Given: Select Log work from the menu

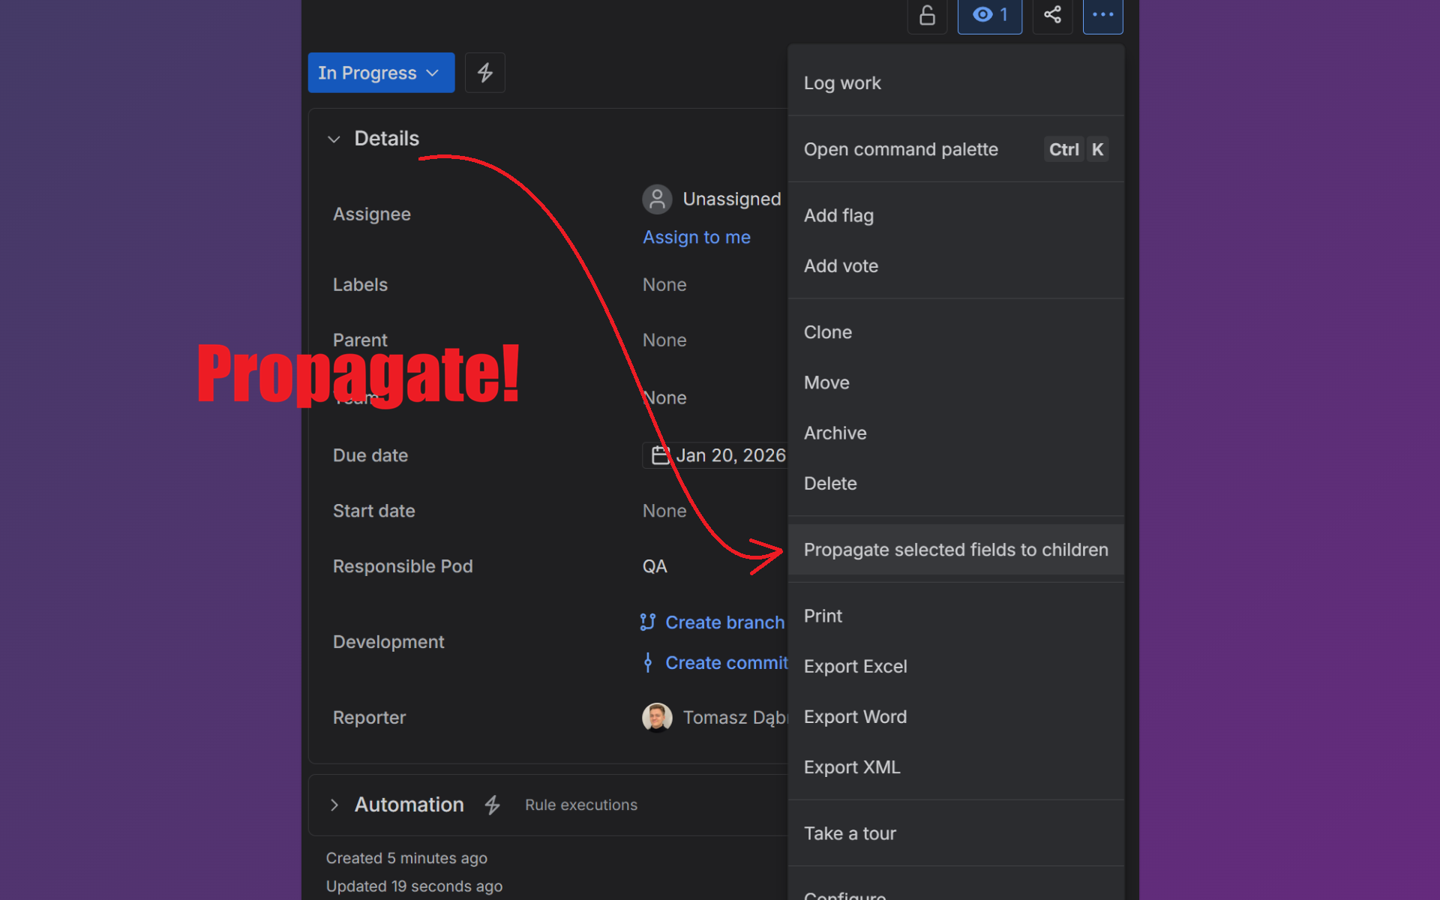Looking at the screenshot, I should 956,83.
